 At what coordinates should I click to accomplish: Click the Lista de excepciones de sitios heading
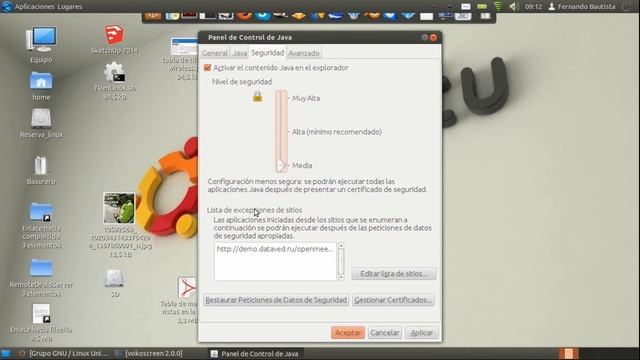pyautogui.click(x=254, y=210)
